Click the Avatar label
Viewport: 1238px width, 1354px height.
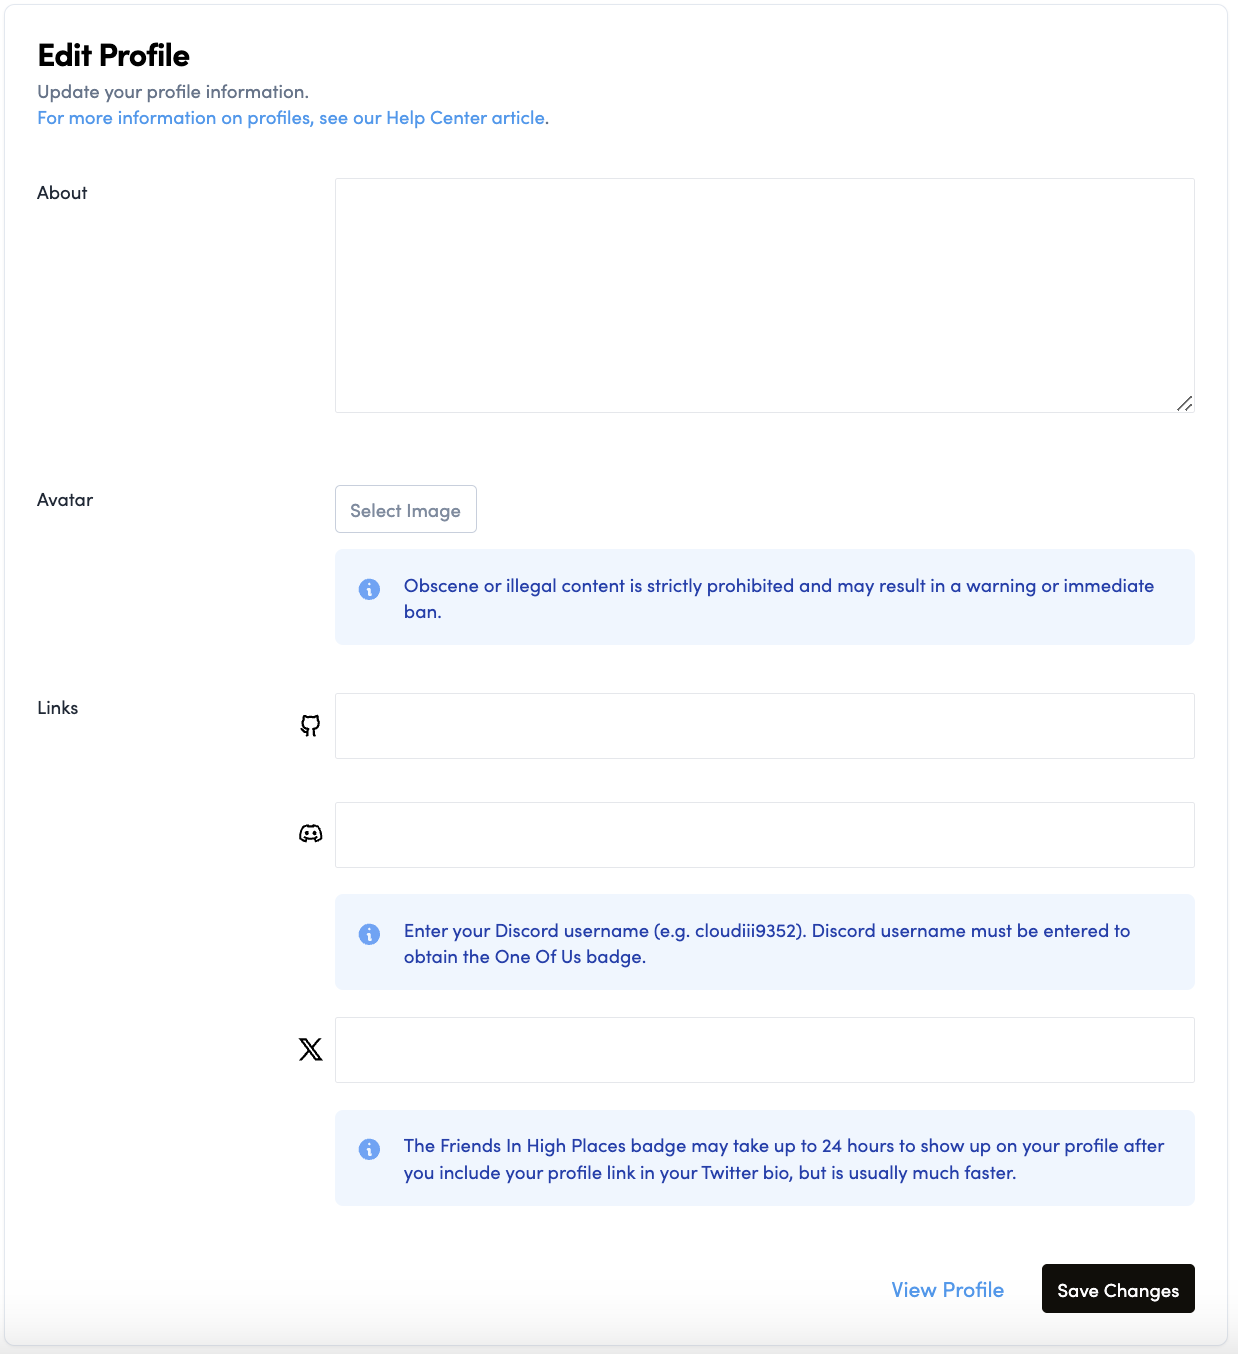[65, 500]
